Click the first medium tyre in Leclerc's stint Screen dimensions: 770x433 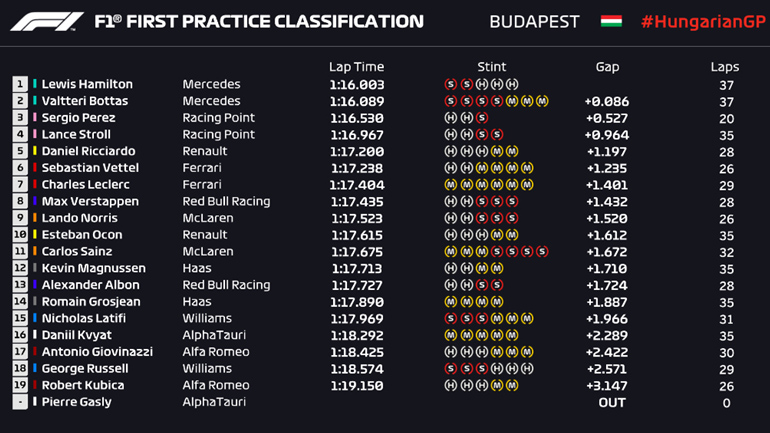(450, 185)
